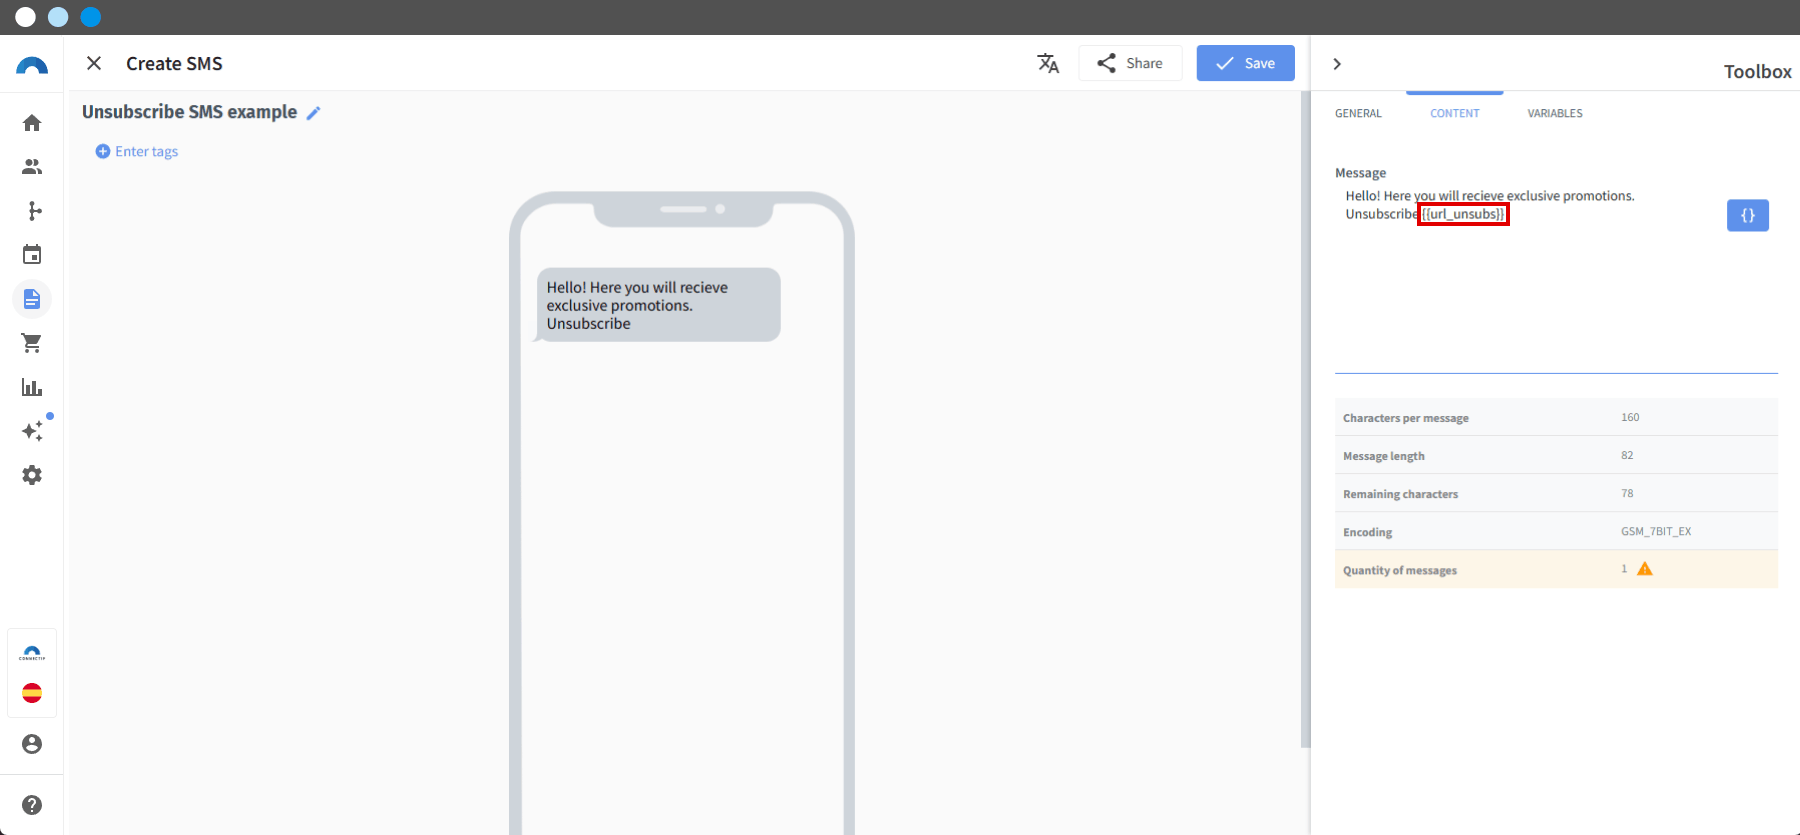This screenshot has width=1800, height=835.
Task: Click Enter tags link
Action: (137, 151)
